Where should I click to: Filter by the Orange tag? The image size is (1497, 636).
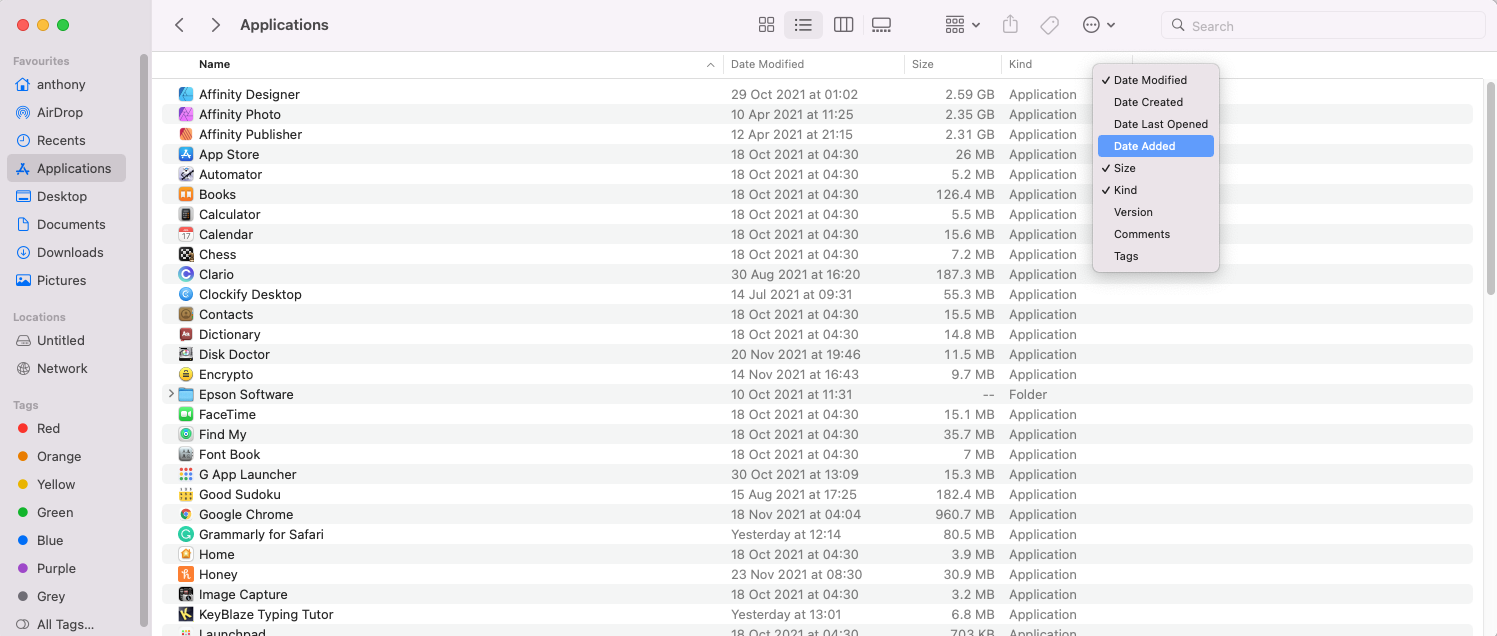click(x=66, y=456)
